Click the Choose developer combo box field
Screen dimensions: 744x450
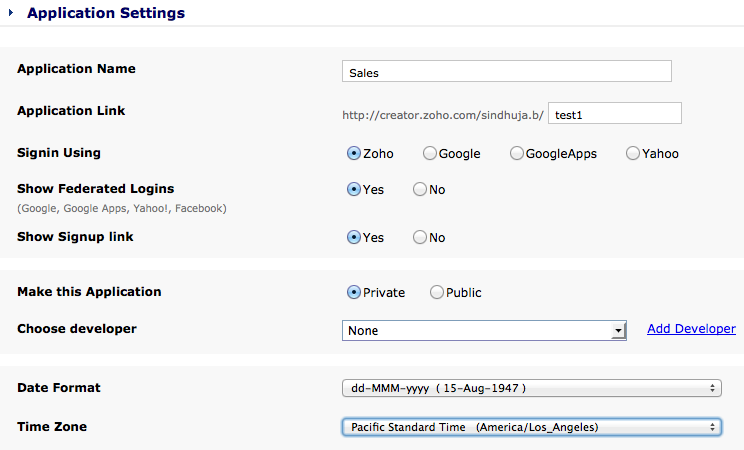click(x=476, y=331)
